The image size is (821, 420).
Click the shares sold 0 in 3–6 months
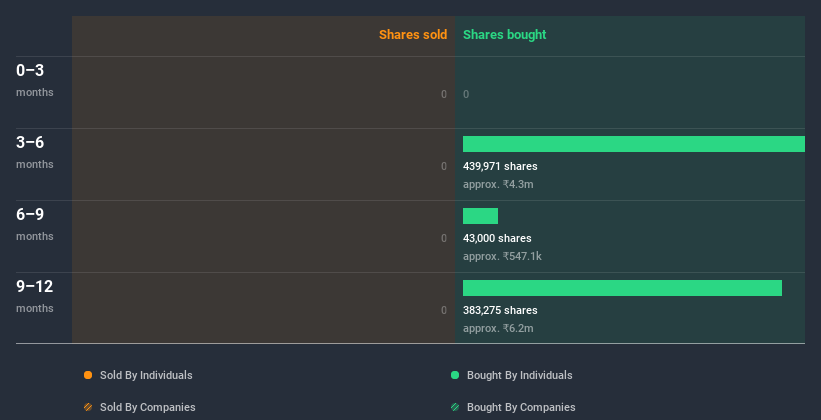(x=444, y=167)
